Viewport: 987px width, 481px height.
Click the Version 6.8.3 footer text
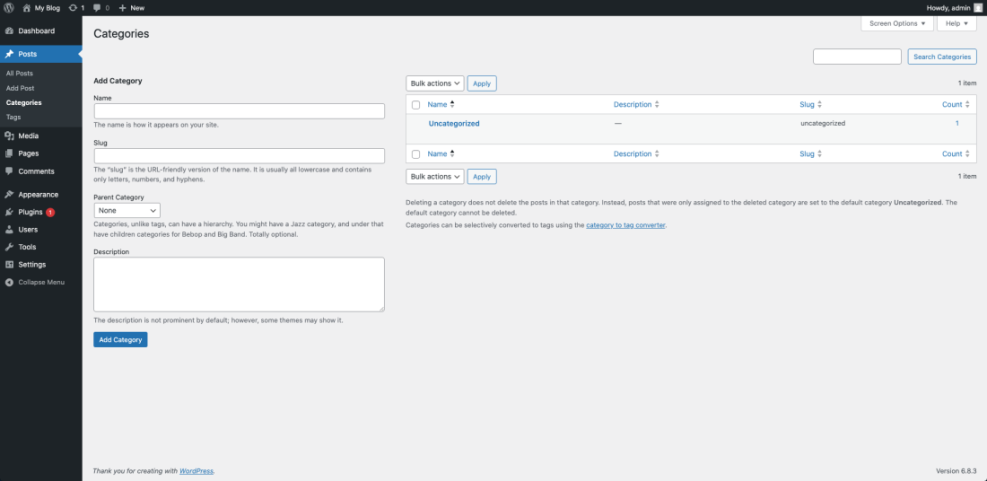pos(956,471)
